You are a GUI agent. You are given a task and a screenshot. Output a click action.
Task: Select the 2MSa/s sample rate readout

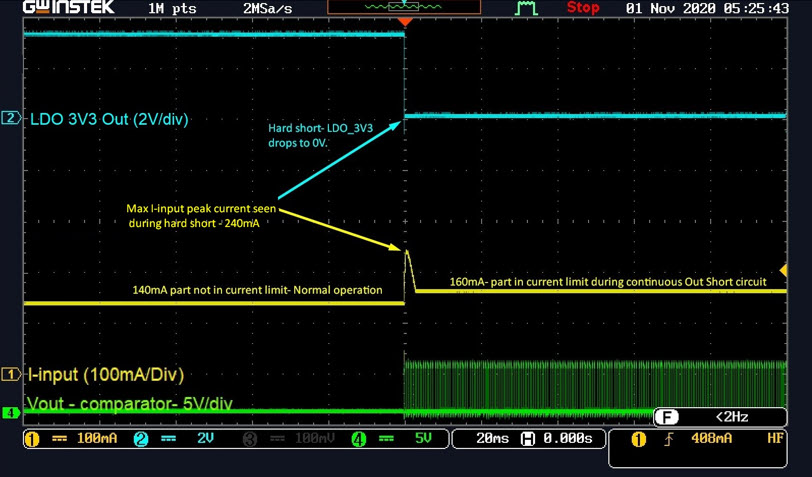click(x=267, y=8)
